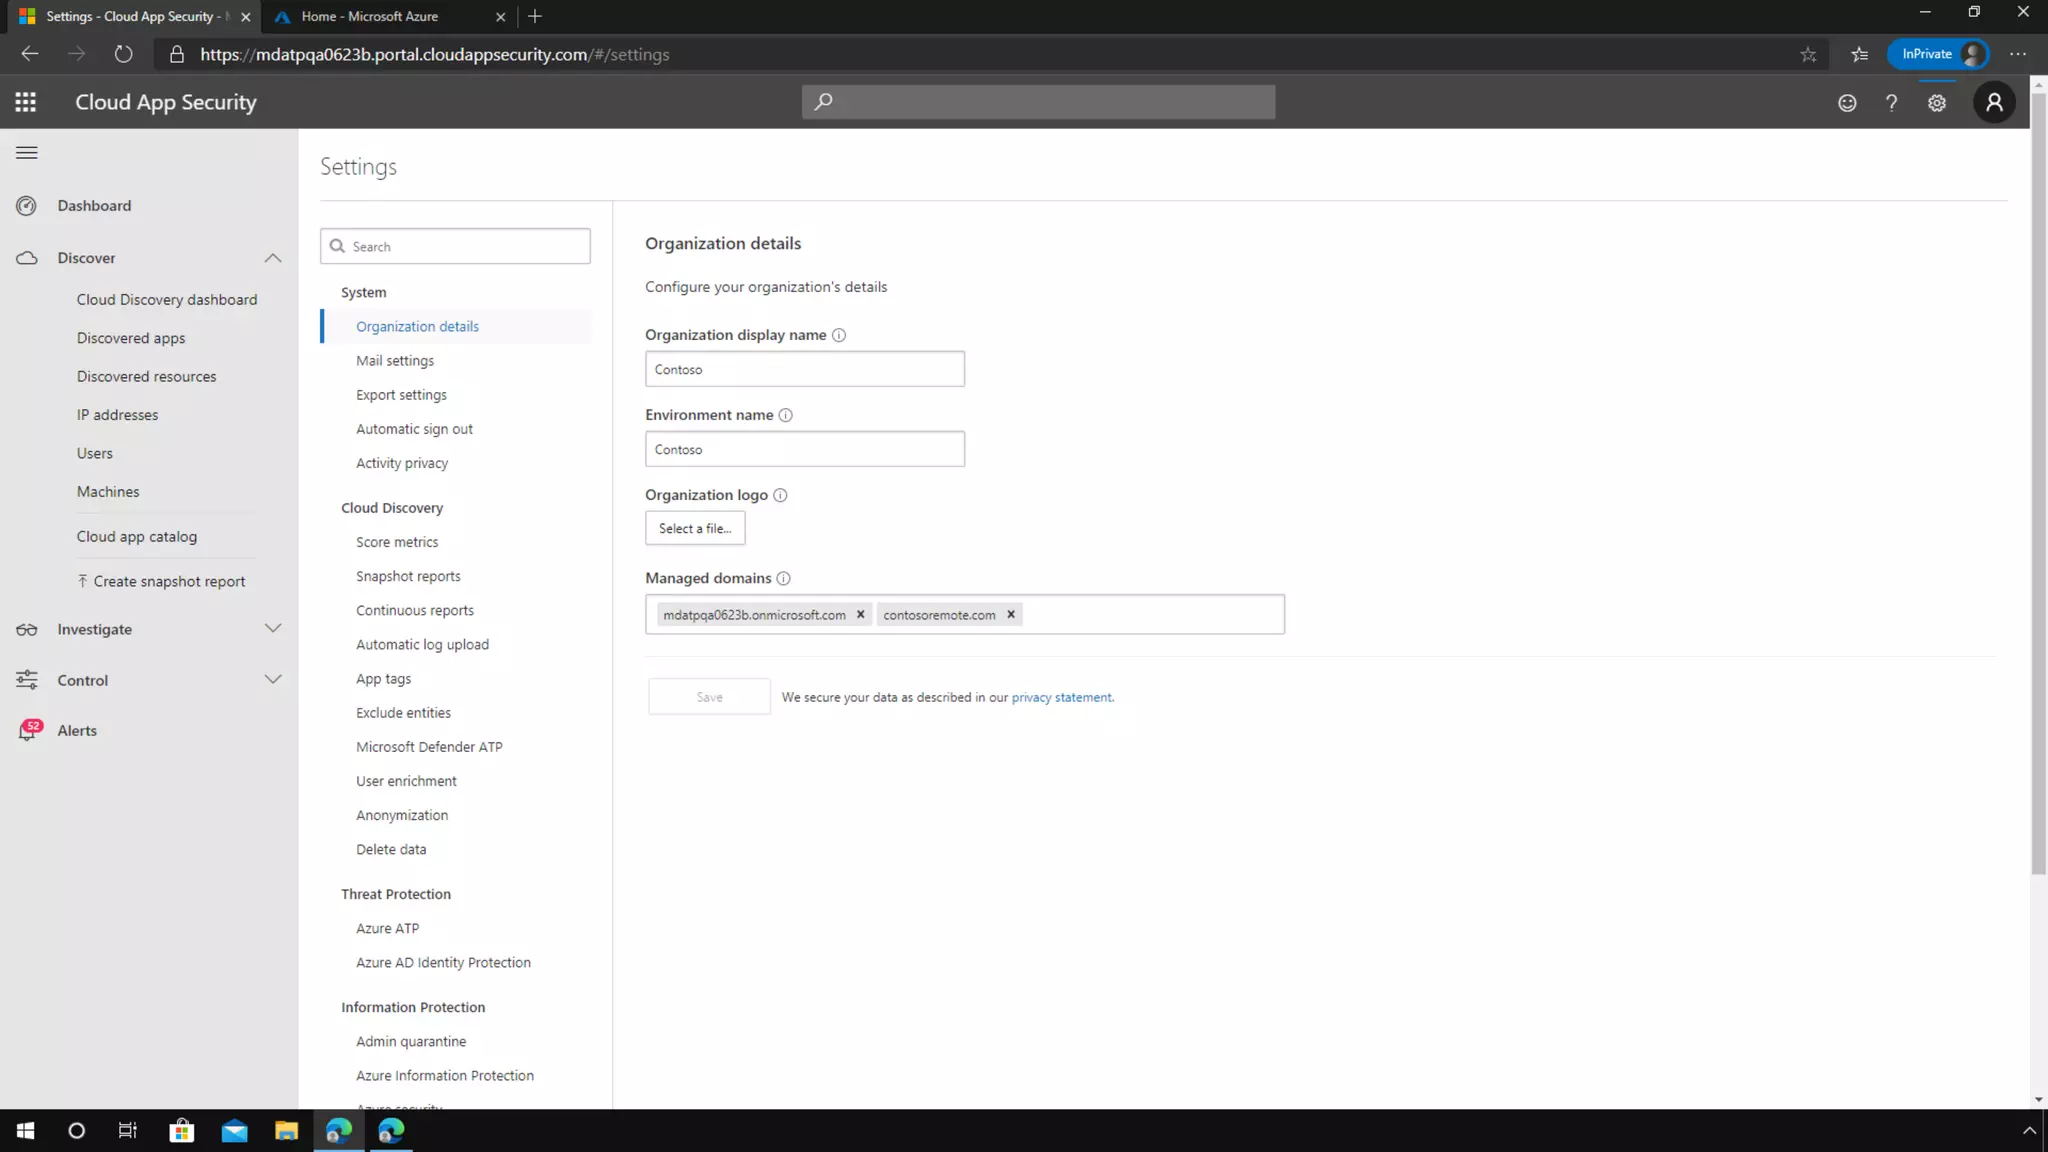Click the settings gear icon in header
The height and width of the screenshot is (1152, 2048).
[1937, 102]
